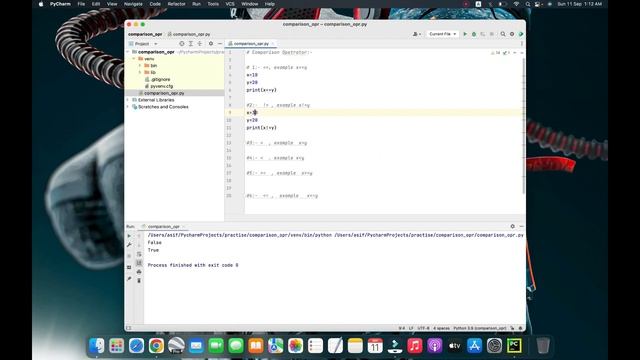The width and height of the screenshot is (640, 360).
Task: Start debugging with the bug icon
Action: 473,34
